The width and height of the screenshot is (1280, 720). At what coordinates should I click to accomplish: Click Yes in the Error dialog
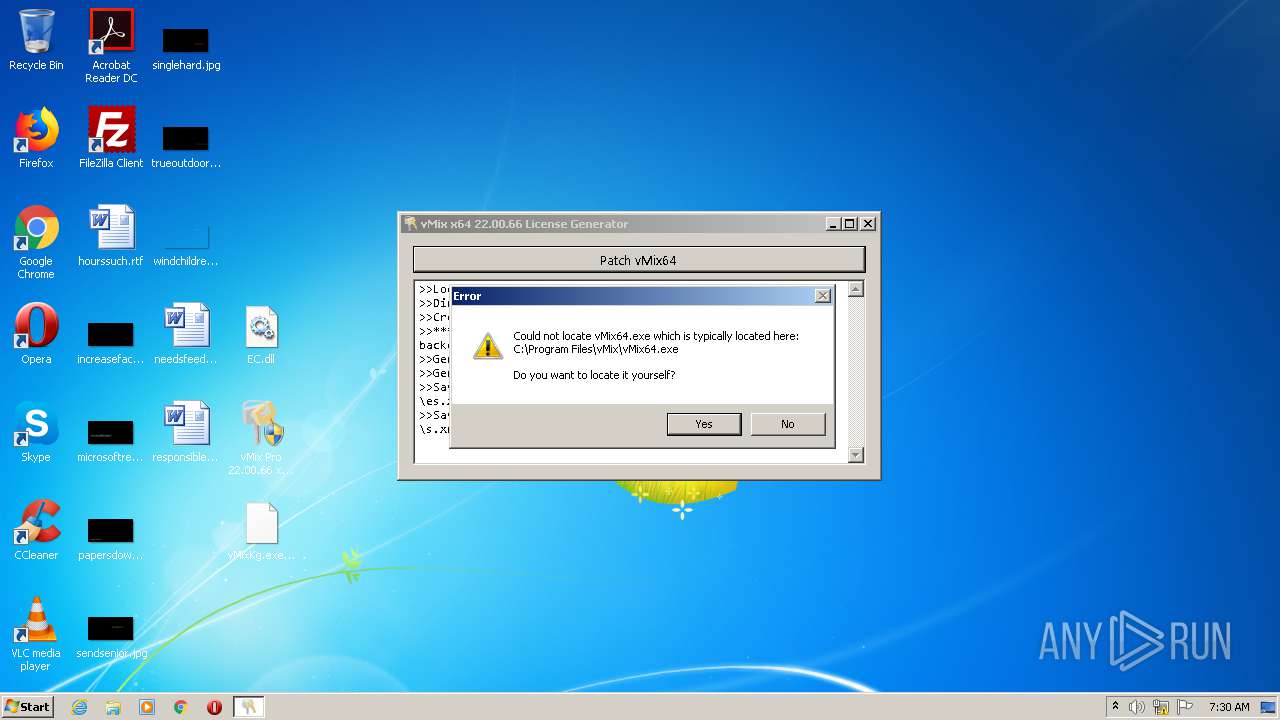[x=704, y=424]
